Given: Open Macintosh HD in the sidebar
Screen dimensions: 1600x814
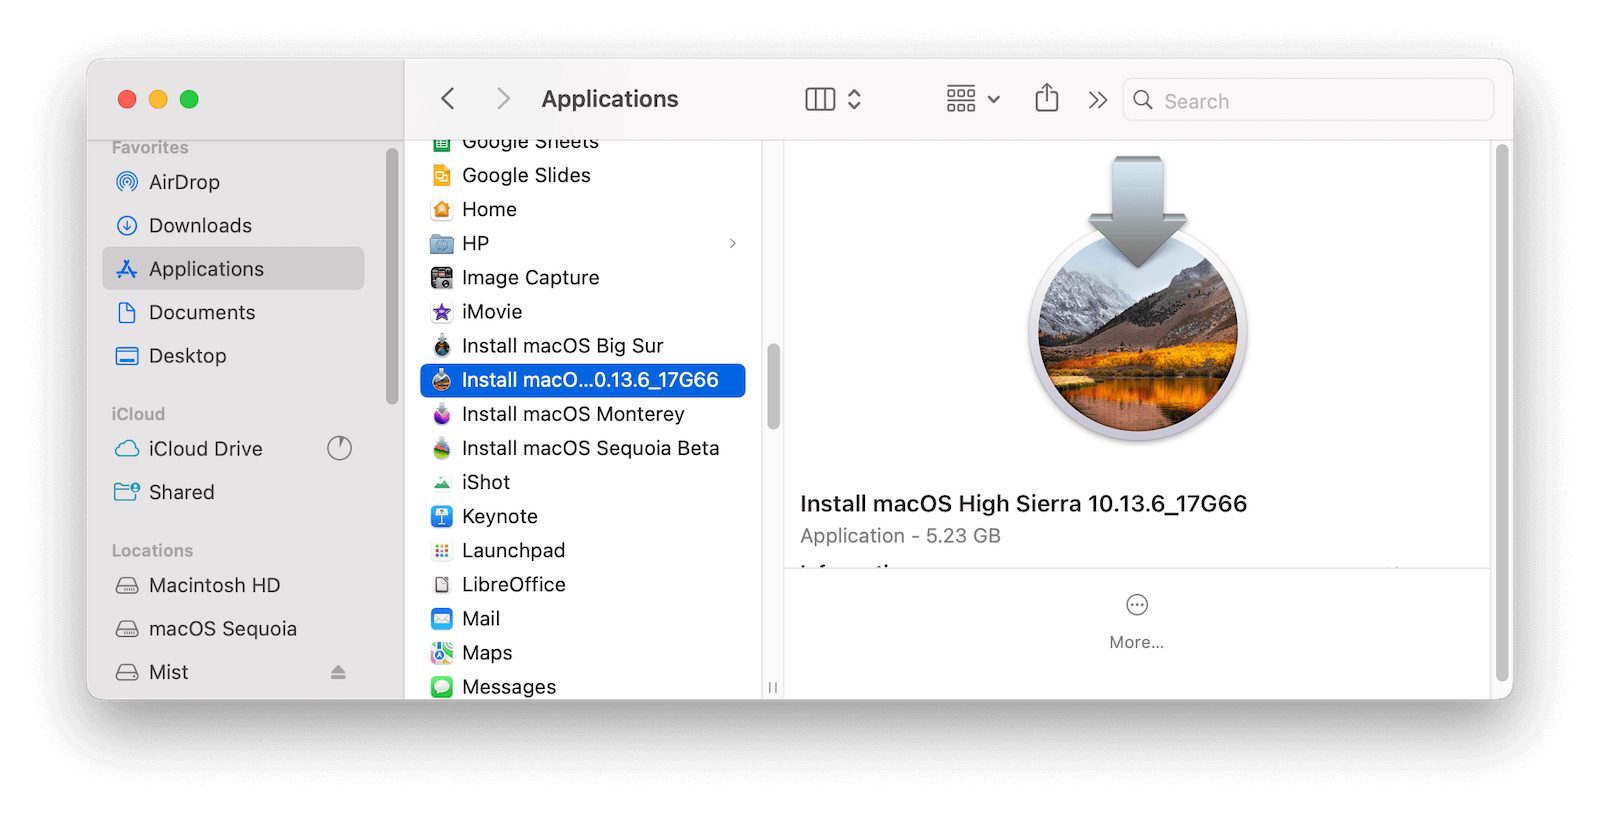Looking at the screenshot, I should pos(233,585).
